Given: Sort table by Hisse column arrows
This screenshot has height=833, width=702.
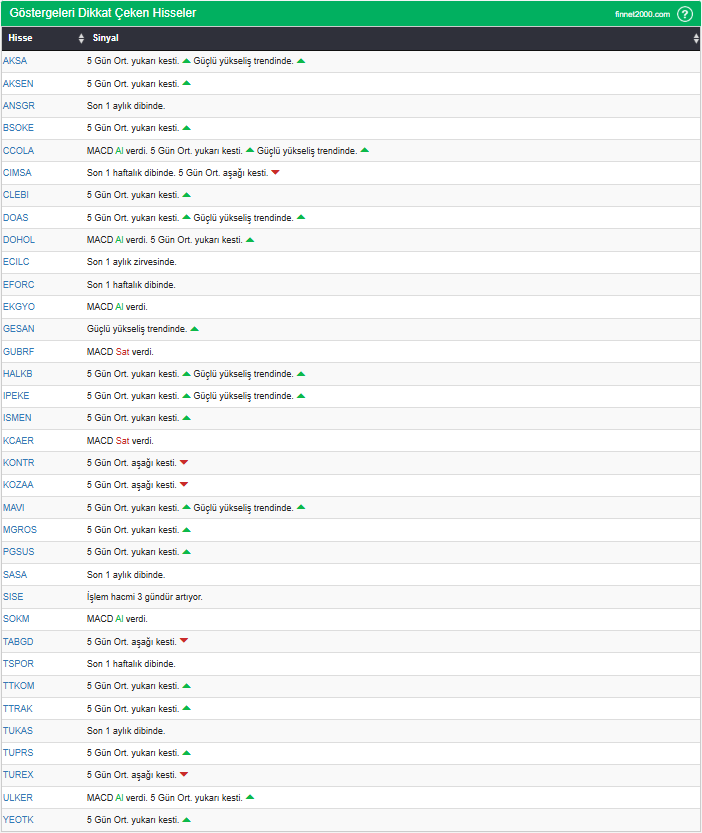Looking at the screenshot, I should click(81, 38).
